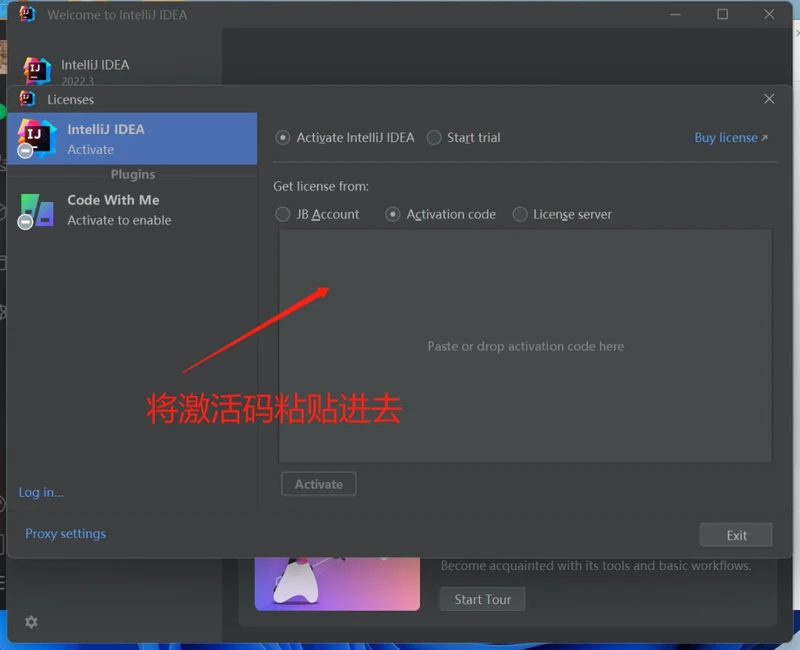
Task: Click the IntelliJ IDEA 2022.3 logo in Welcome window
Action: (37, 70)
